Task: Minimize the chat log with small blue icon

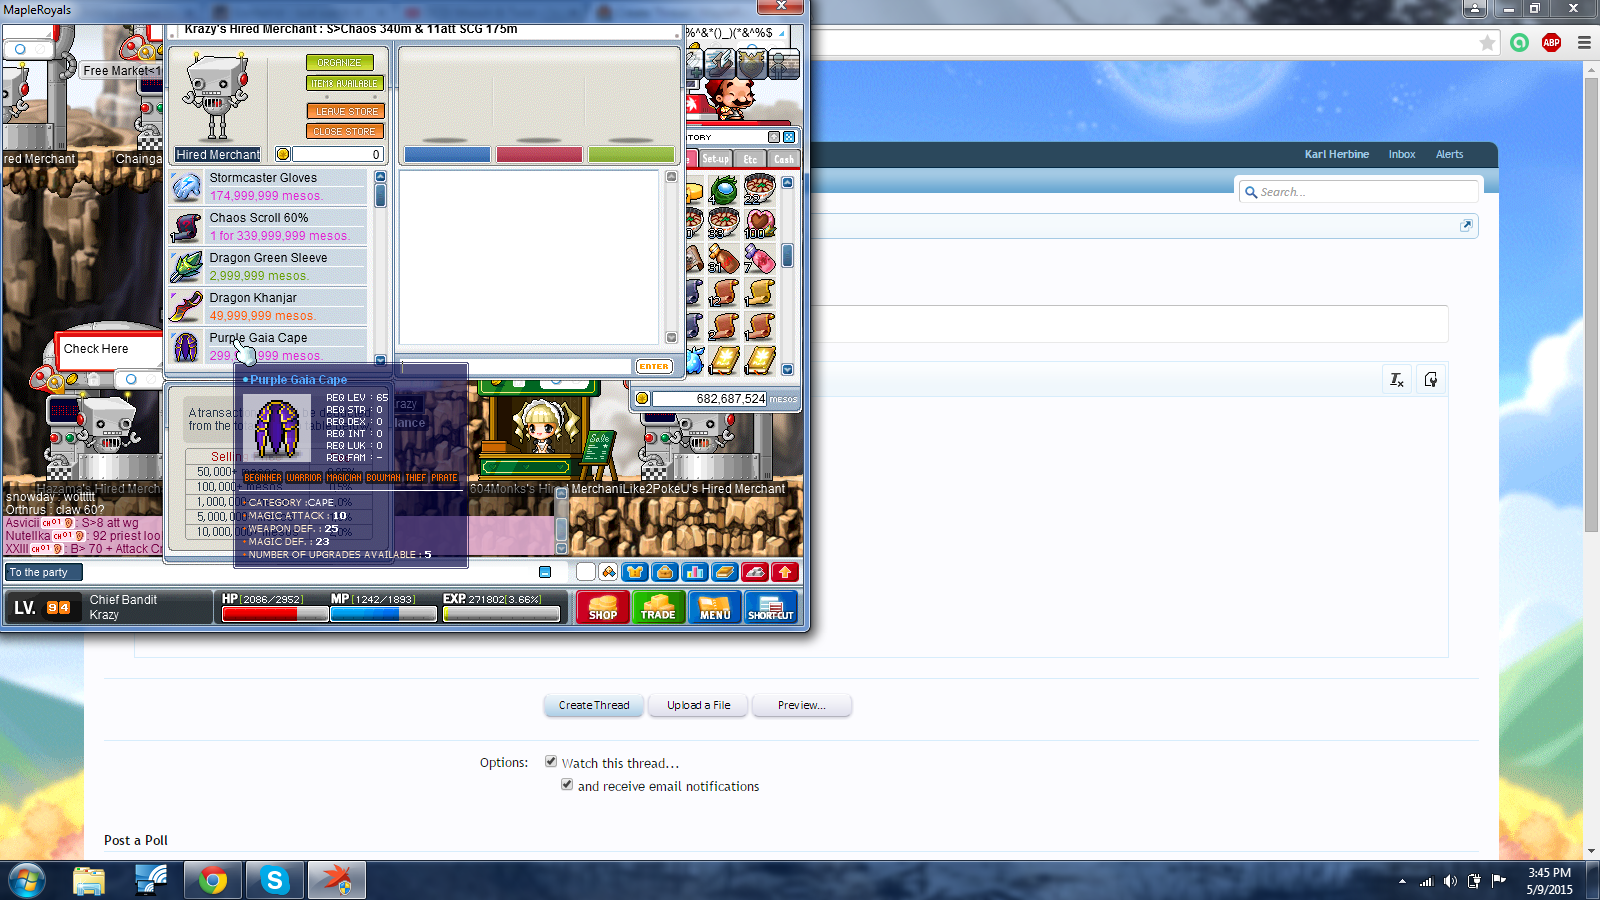Action: tap(545, 572)
